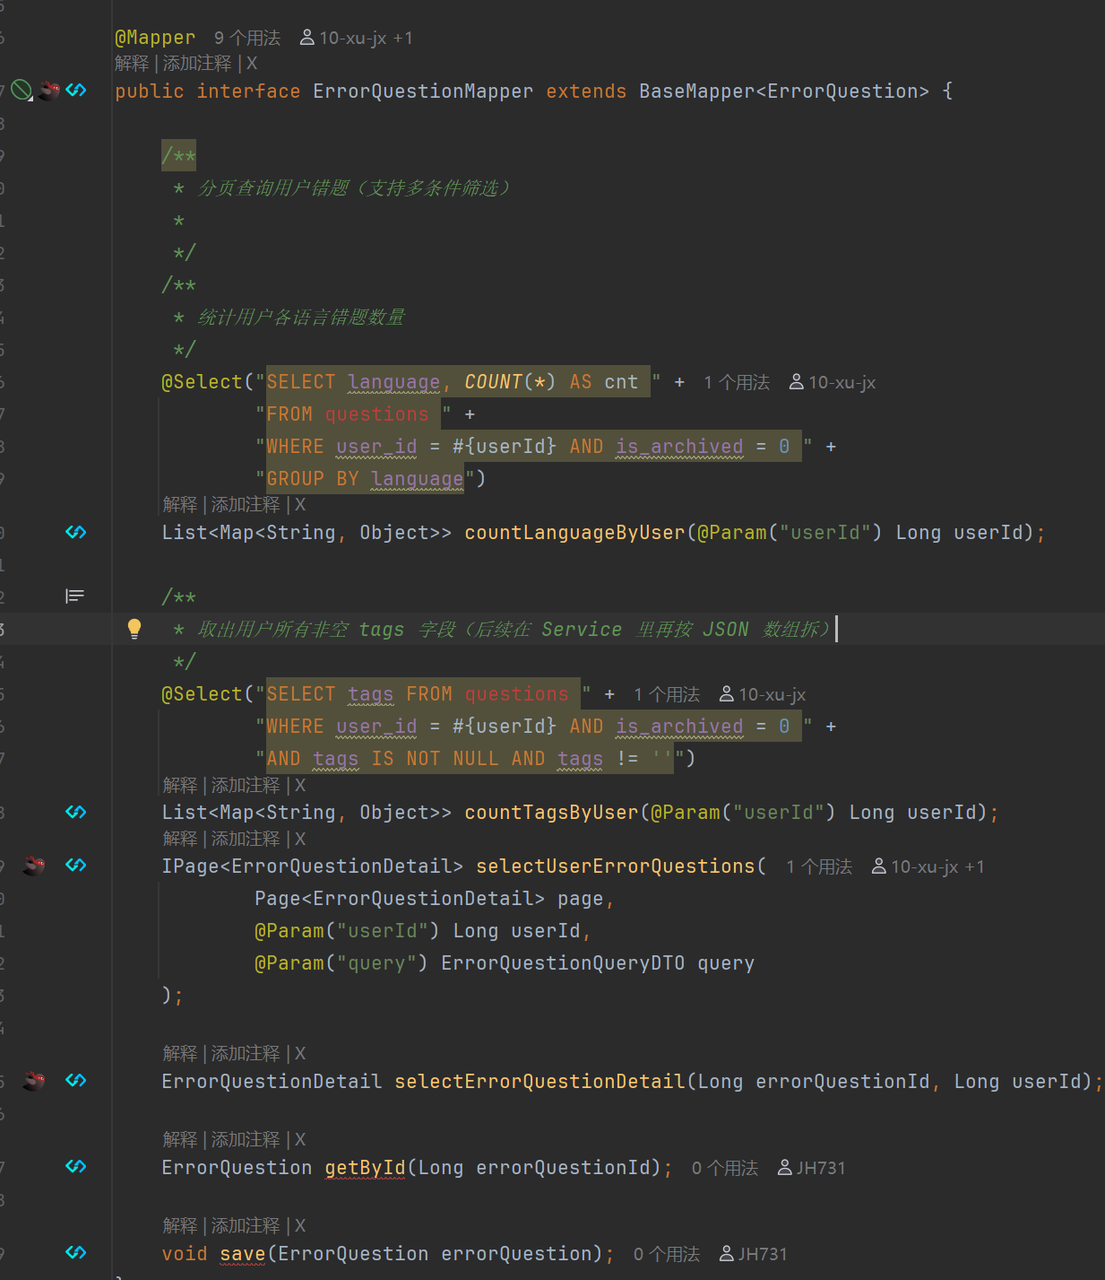Viewport: 1105px width, 1280px height.
Task: Click the countLanguageByUser method name
Action: coord(575,532)
